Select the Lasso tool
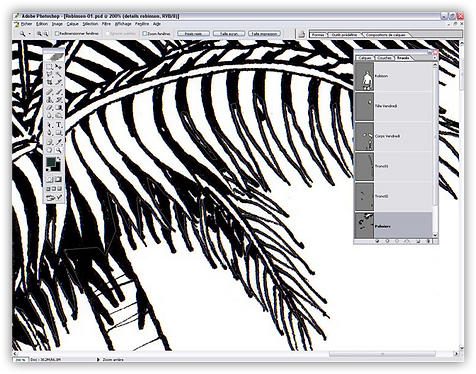Viewport: 476px width, 374px height. pyautogui.click(x=49, y=74)
